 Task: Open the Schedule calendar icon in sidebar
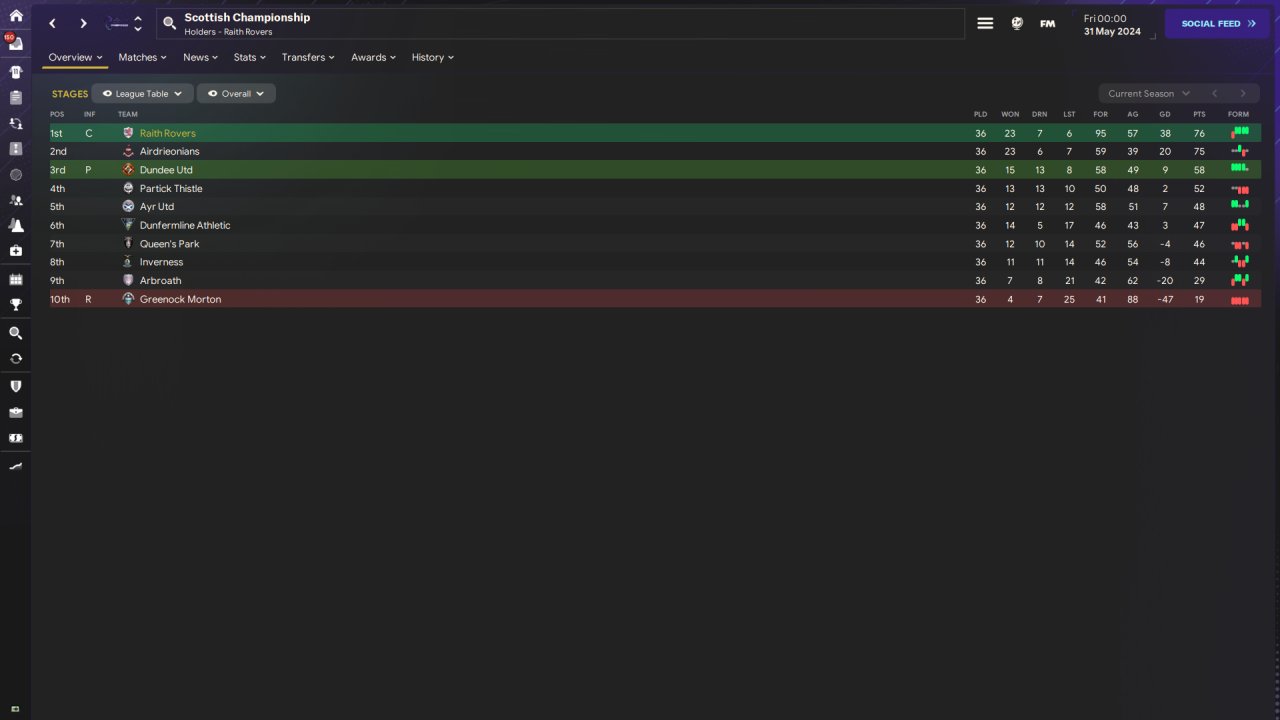tap(15, 280)
